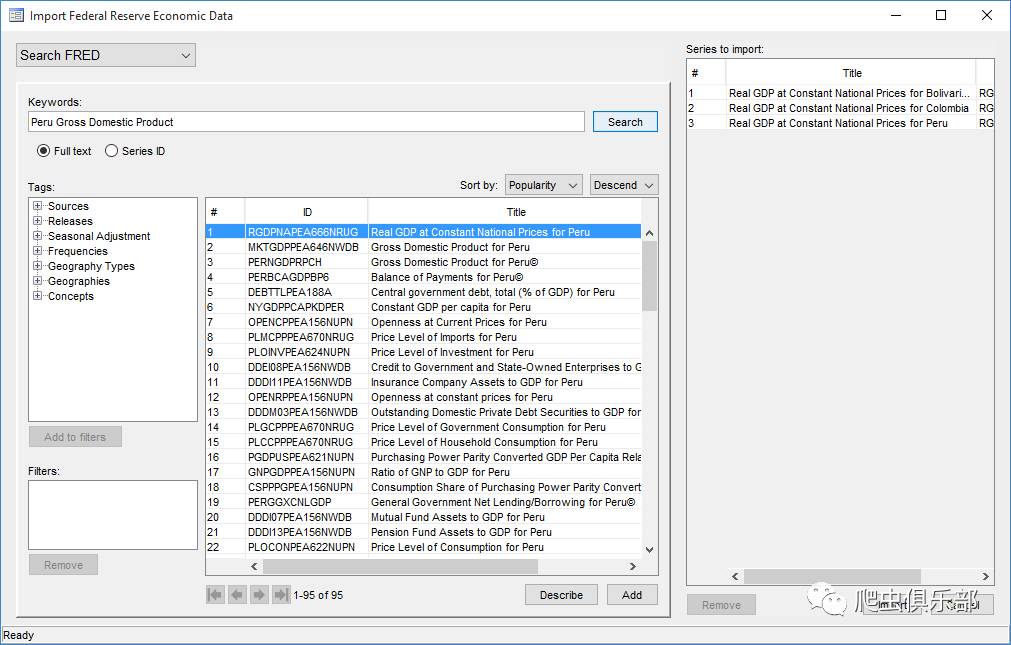The image size is (1011, 645).
Task: Select Price Level of Imports for Peru
Action: point(424,337)
